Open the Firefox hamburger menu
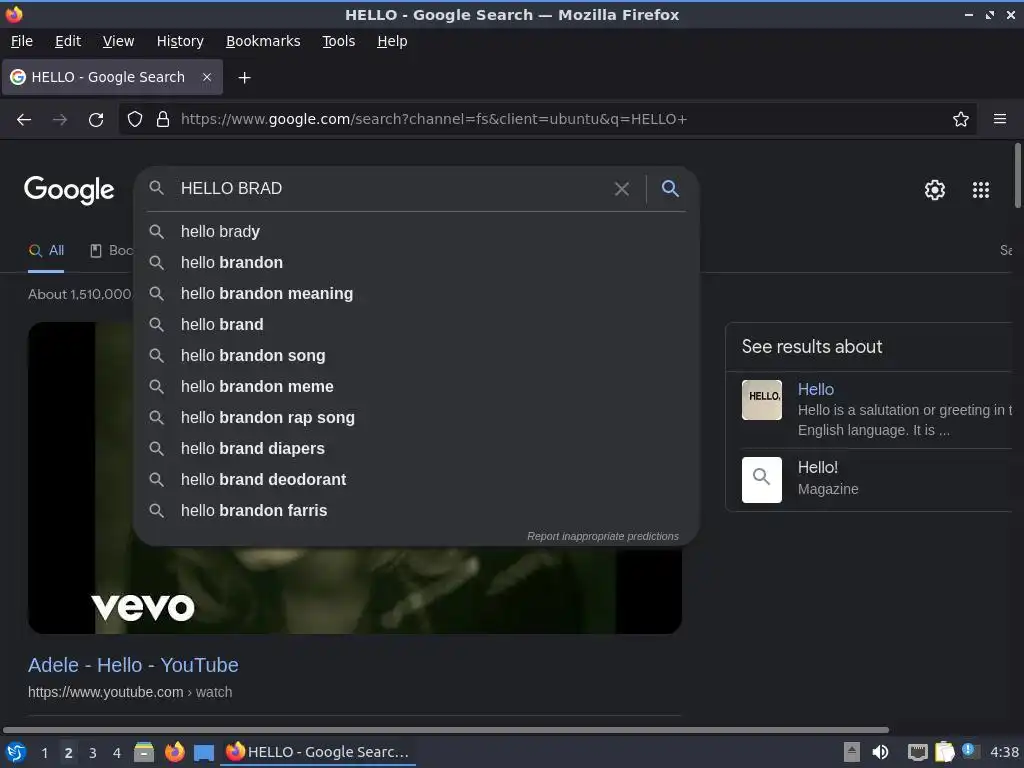Viewport: 1024px width, 768px height. pos(999,119)
